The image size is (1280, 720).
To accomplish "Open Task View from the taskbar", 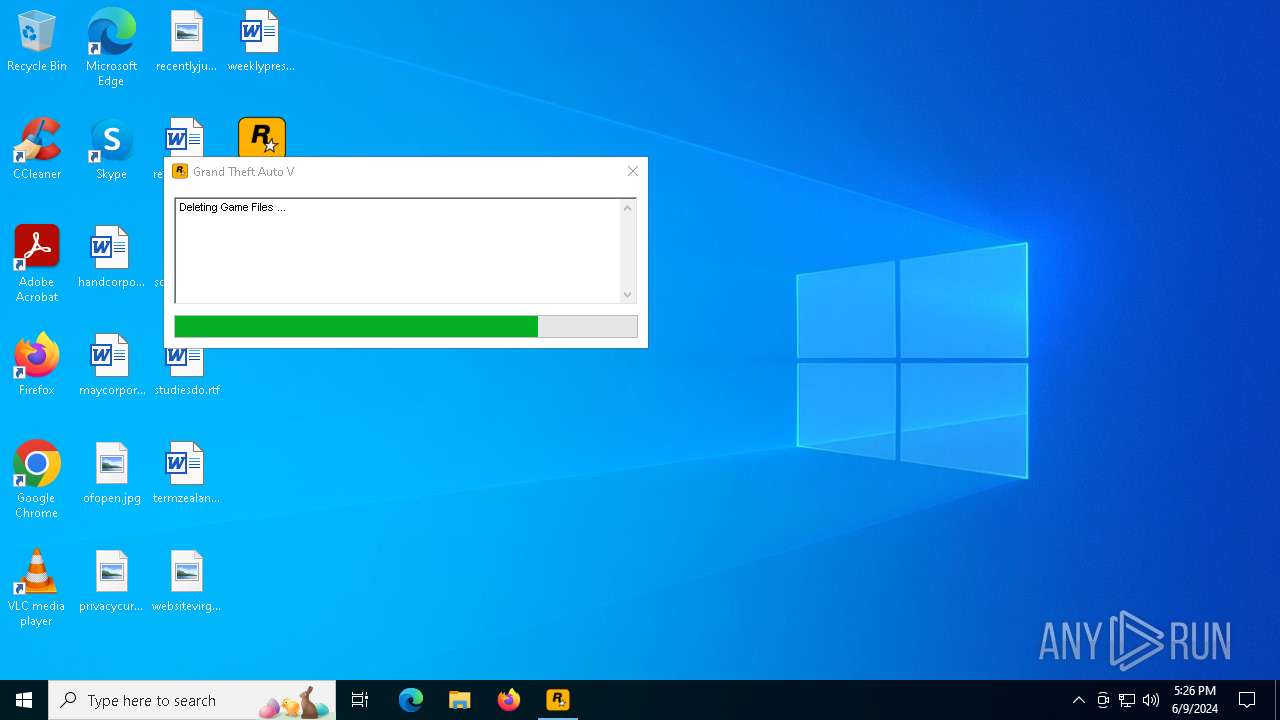I will 360,700.
